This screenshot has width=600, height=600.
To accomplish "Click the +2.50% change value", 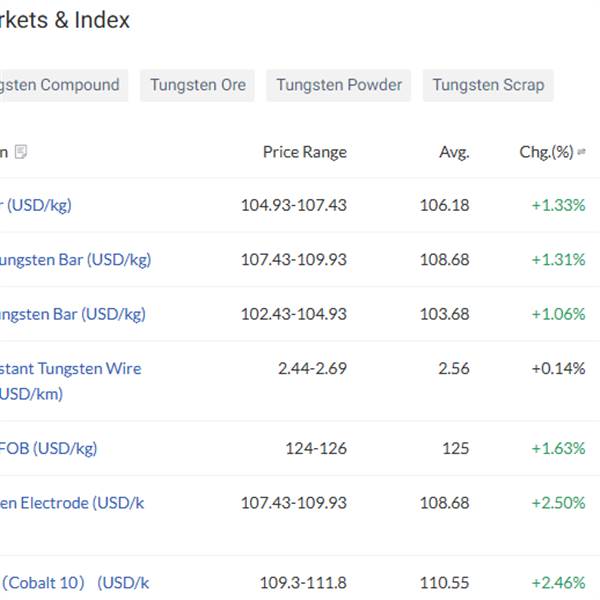I will (558, 502).
